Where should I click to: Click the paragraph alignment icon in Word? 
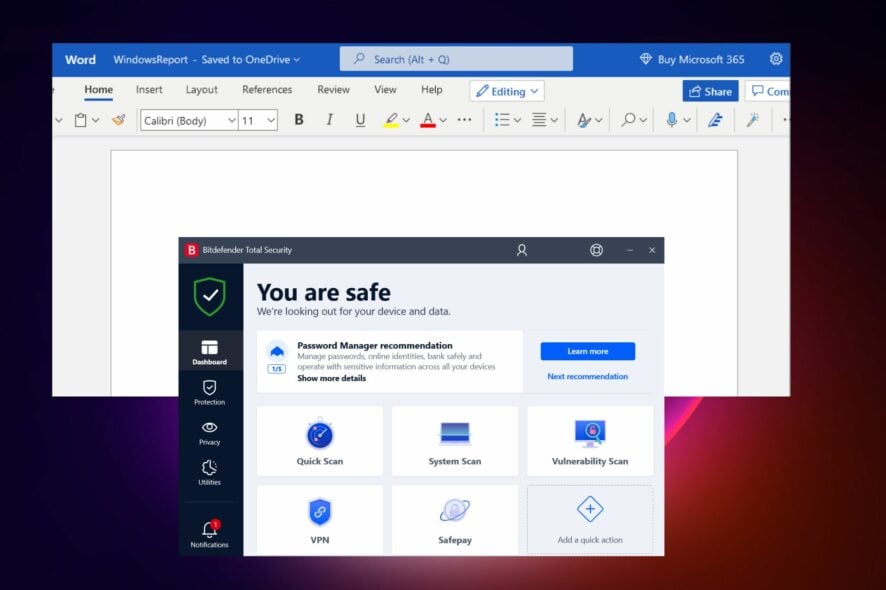[539, 120]
